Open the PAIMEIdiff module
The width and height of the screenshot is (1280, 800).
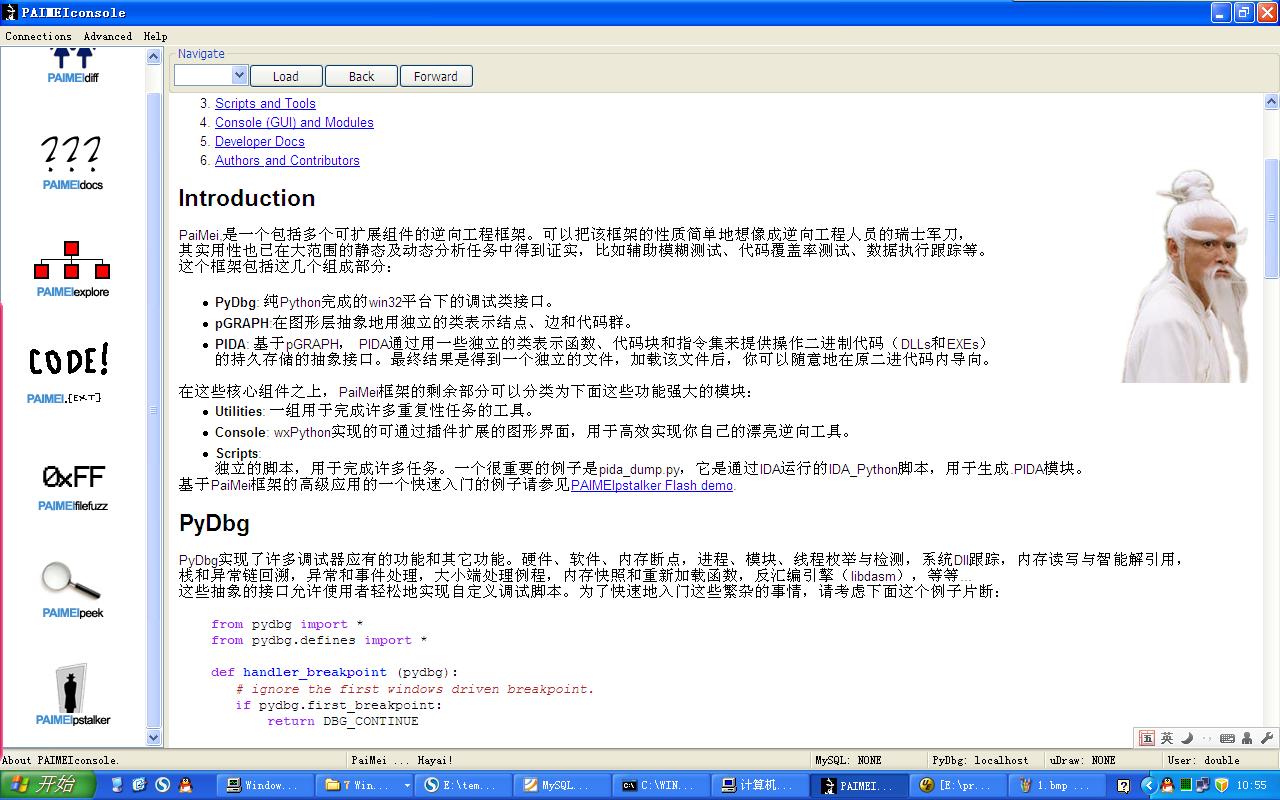72,65
